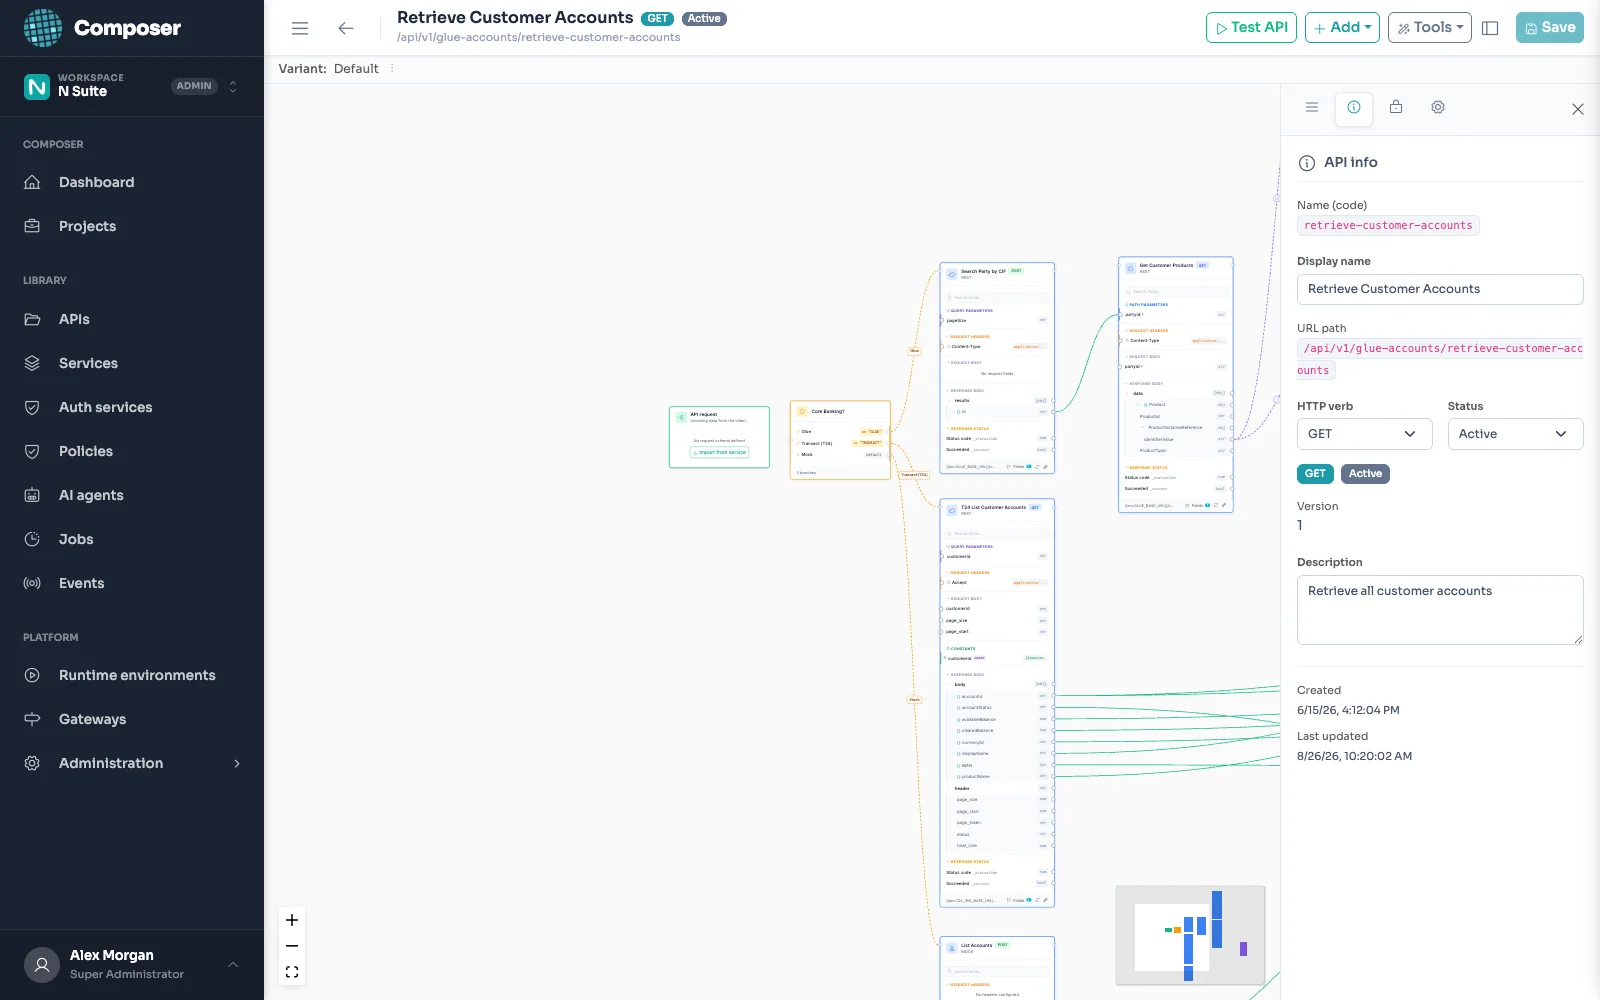Select the Core Banking decision node
Image resolution: width=1600 pixels, height=1000 pixels.
(x=840, y=440)
